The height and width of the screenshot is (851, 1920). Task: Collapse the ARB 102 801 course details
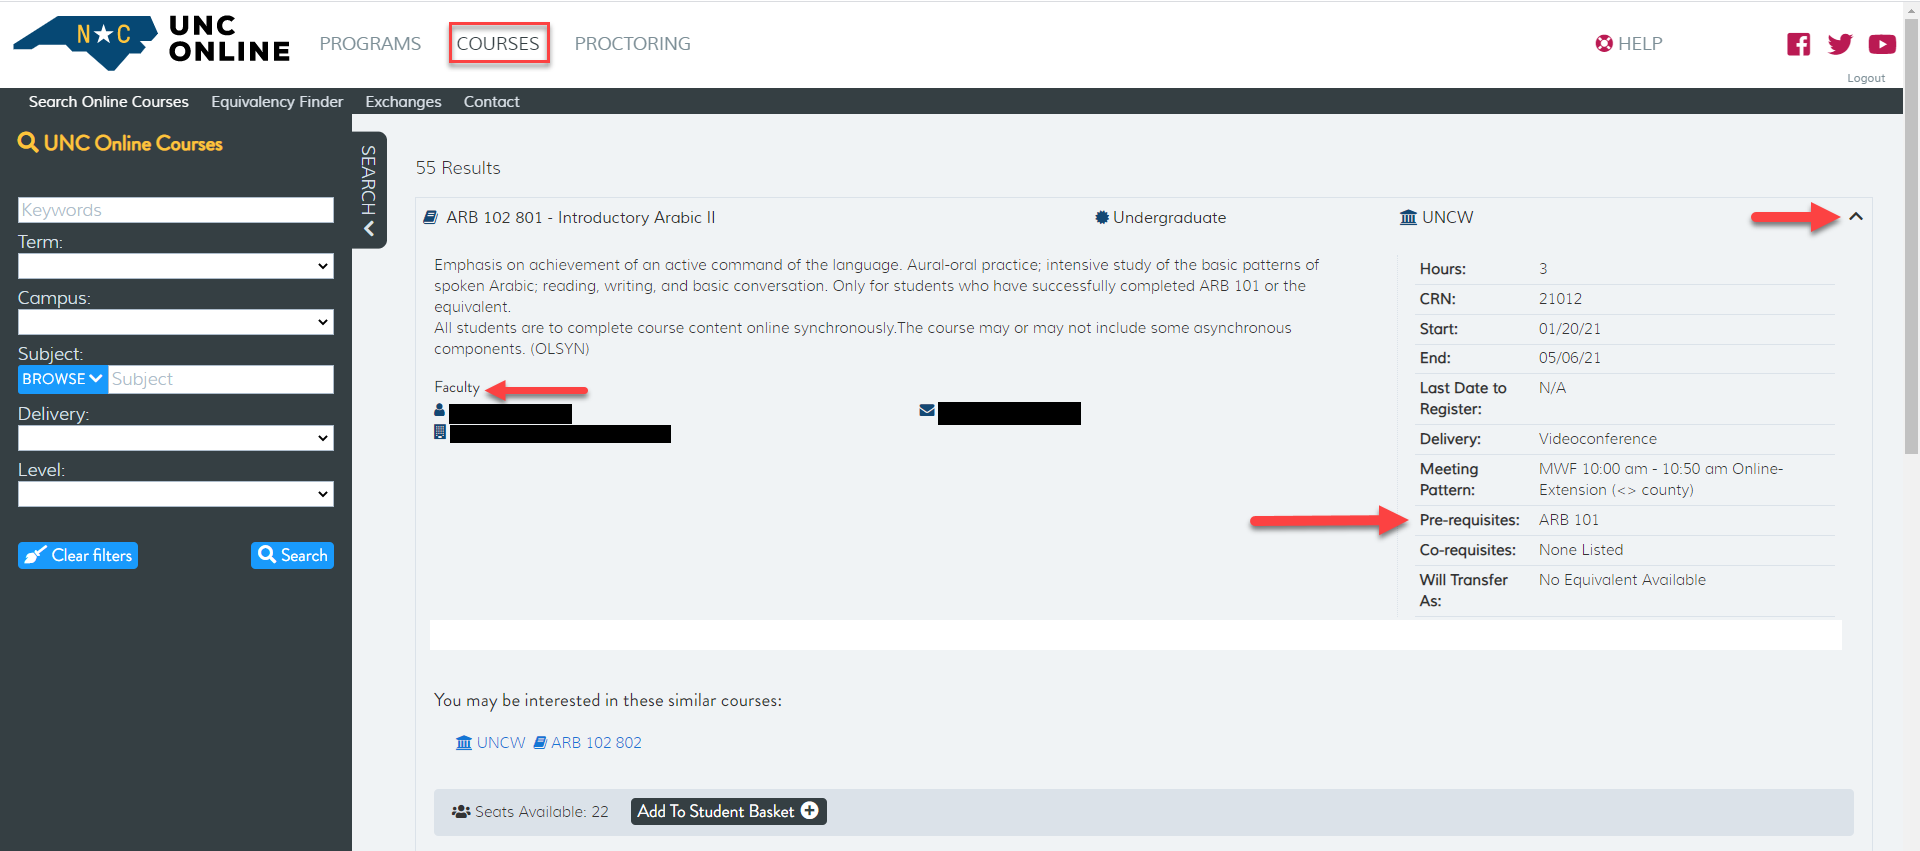(x=1856, y=217)
